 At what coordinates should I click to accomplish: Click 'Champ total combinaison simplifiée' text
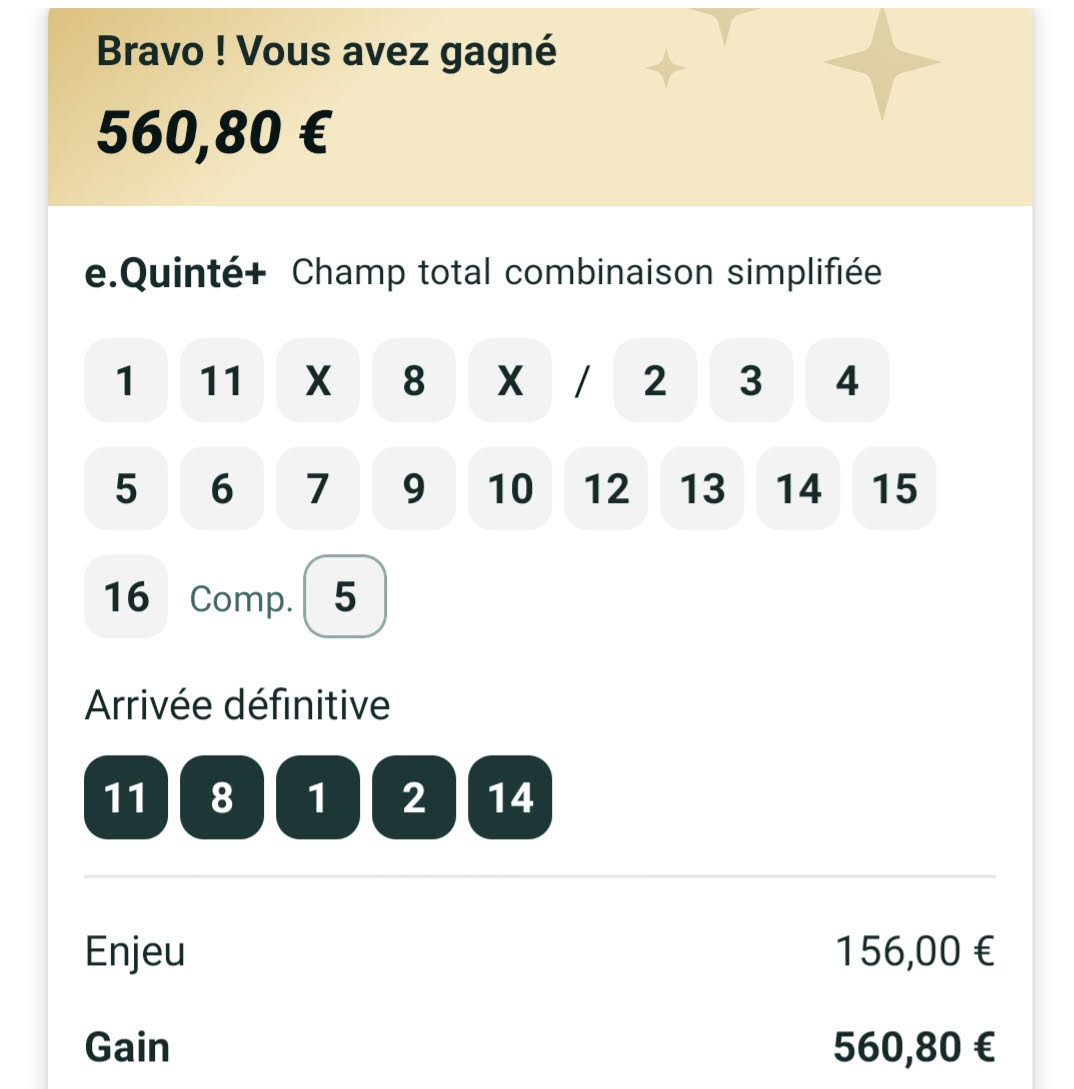coord(586,273)
